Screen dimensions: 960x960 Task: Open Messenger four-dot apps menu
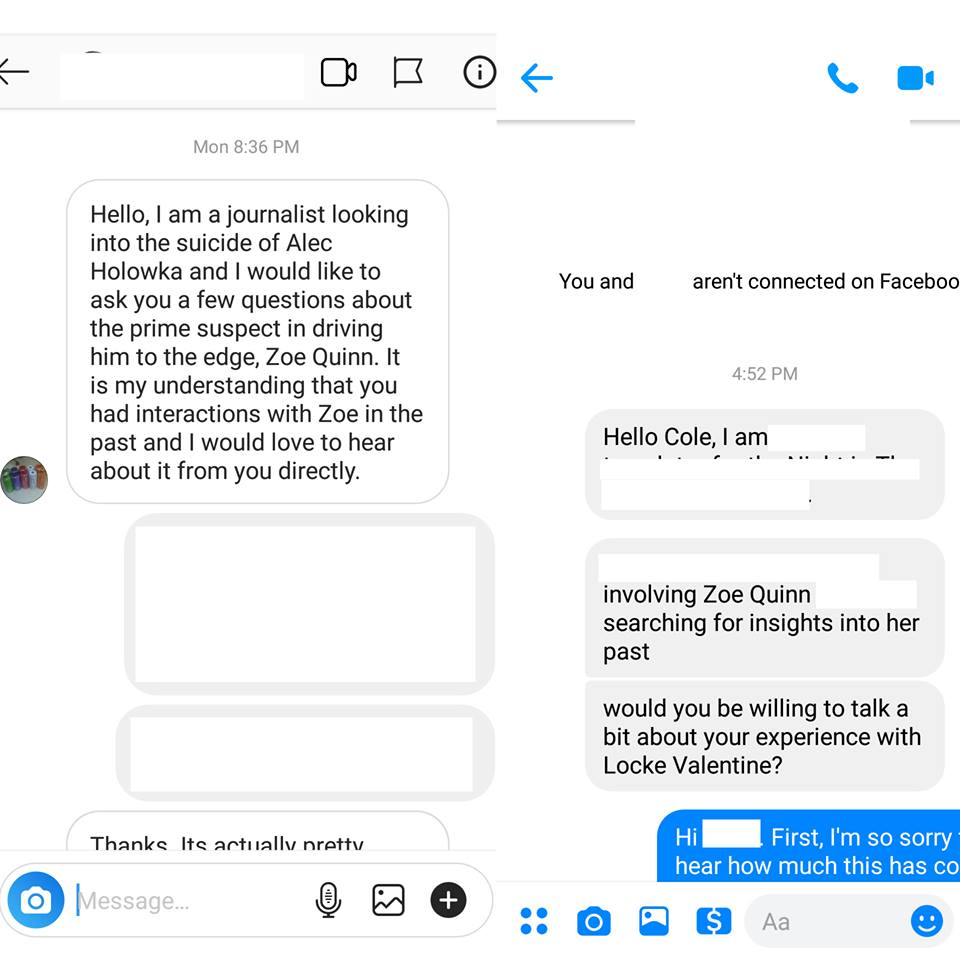pyautogui.click(x=534, y=921)
